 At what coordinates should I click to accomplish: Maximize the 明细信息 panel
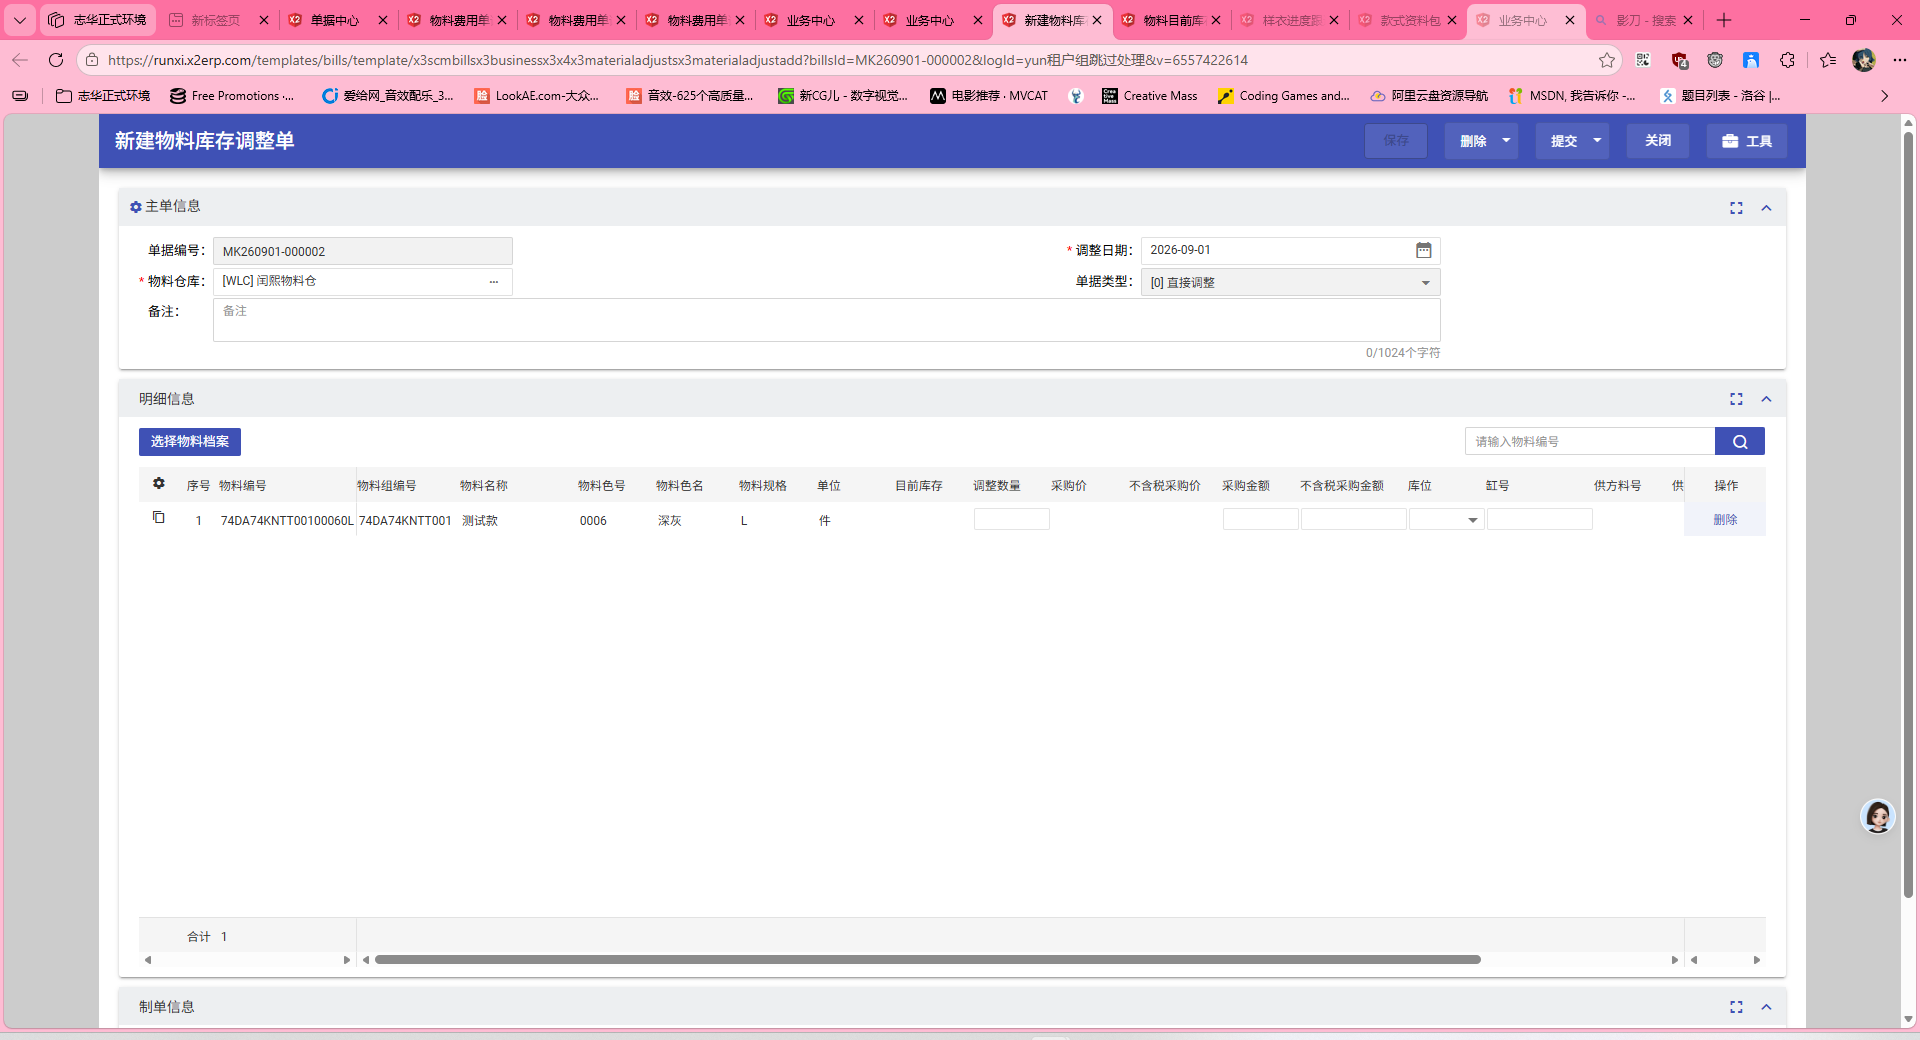[1736, 399]
